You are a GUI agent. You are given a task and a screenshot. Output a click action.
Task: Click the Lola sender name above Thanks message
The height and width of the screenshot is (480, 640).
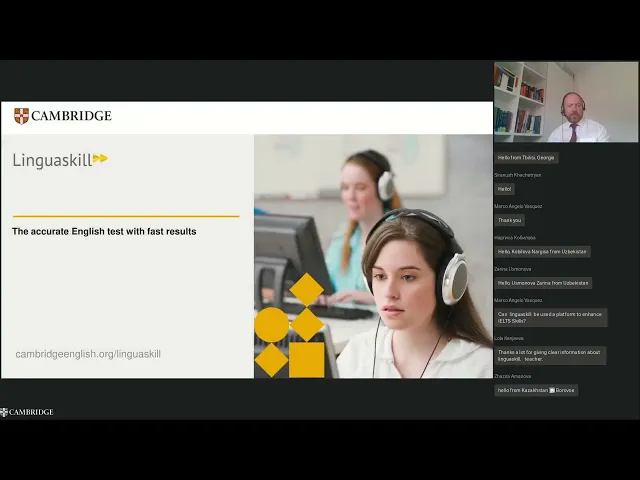509,338
